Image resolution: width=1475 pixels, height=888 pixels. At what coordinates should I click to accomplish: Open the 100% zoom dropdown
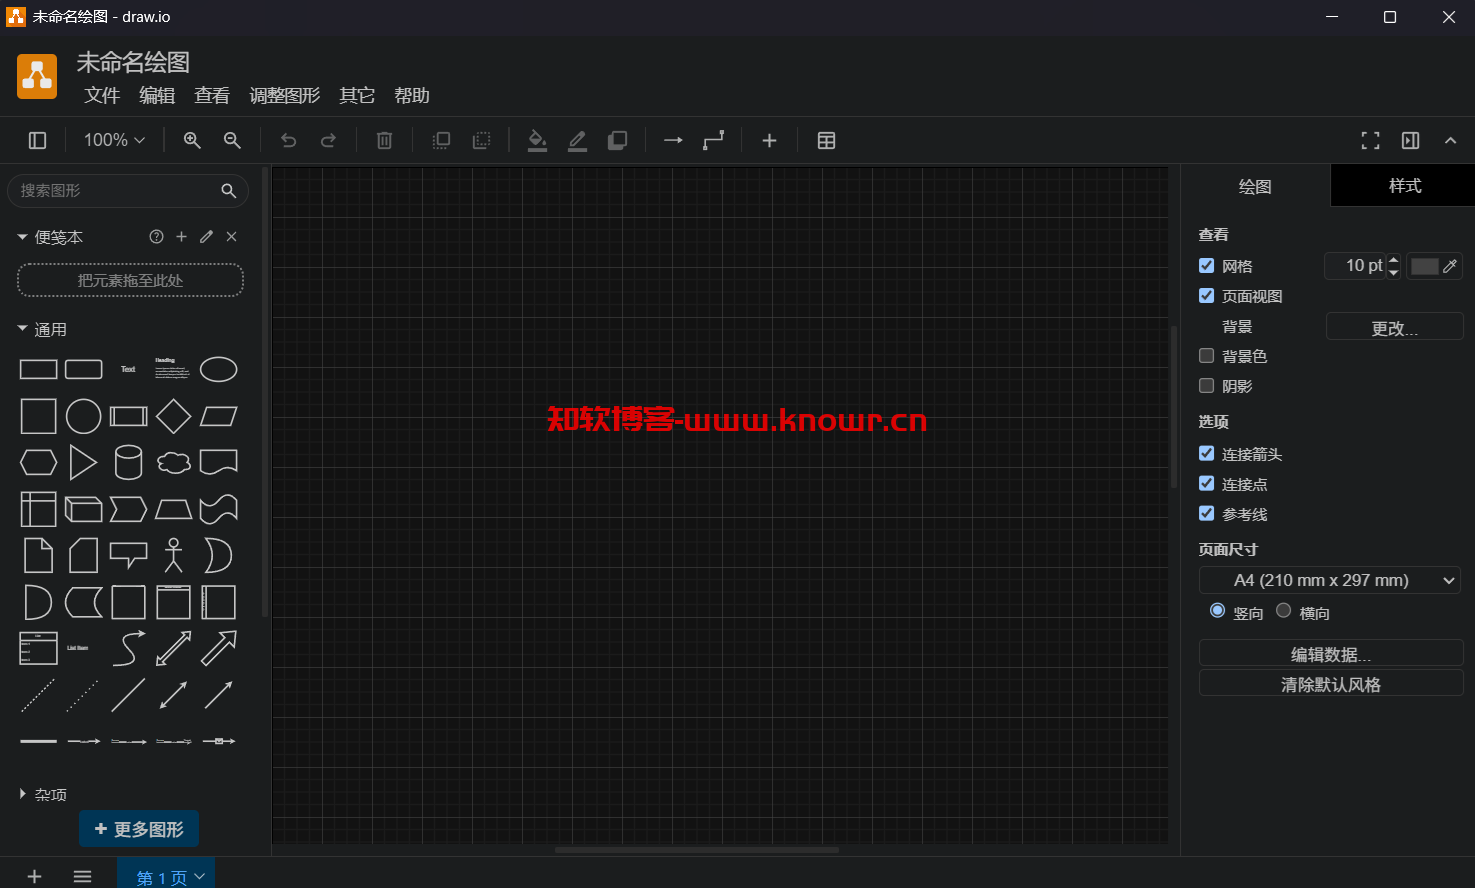[x=114, y=141]
